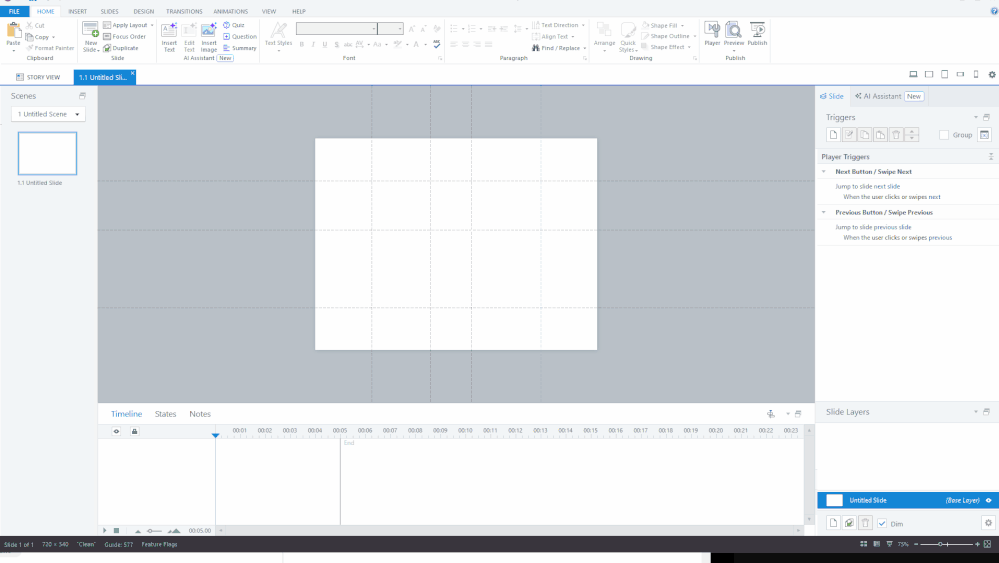Click Insert Image AI Assistant icon

[209, 37]
